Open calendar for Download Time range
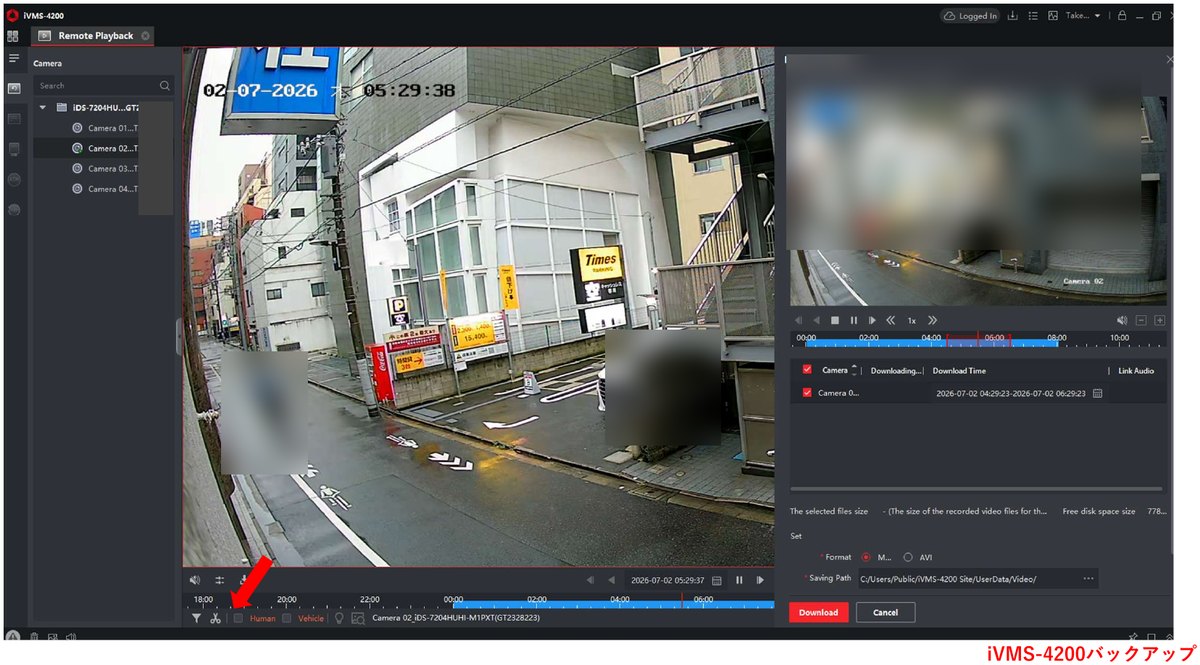Image resolution: width=1200 pixels, height=665 pixels. (1097, 394)
